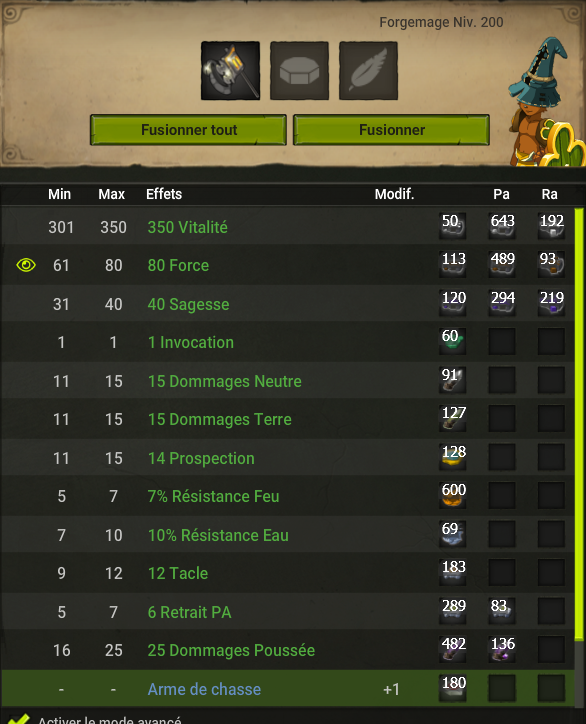
Task: Toggle the Activer le mode avancé checkbox
Action: (18, 718)
